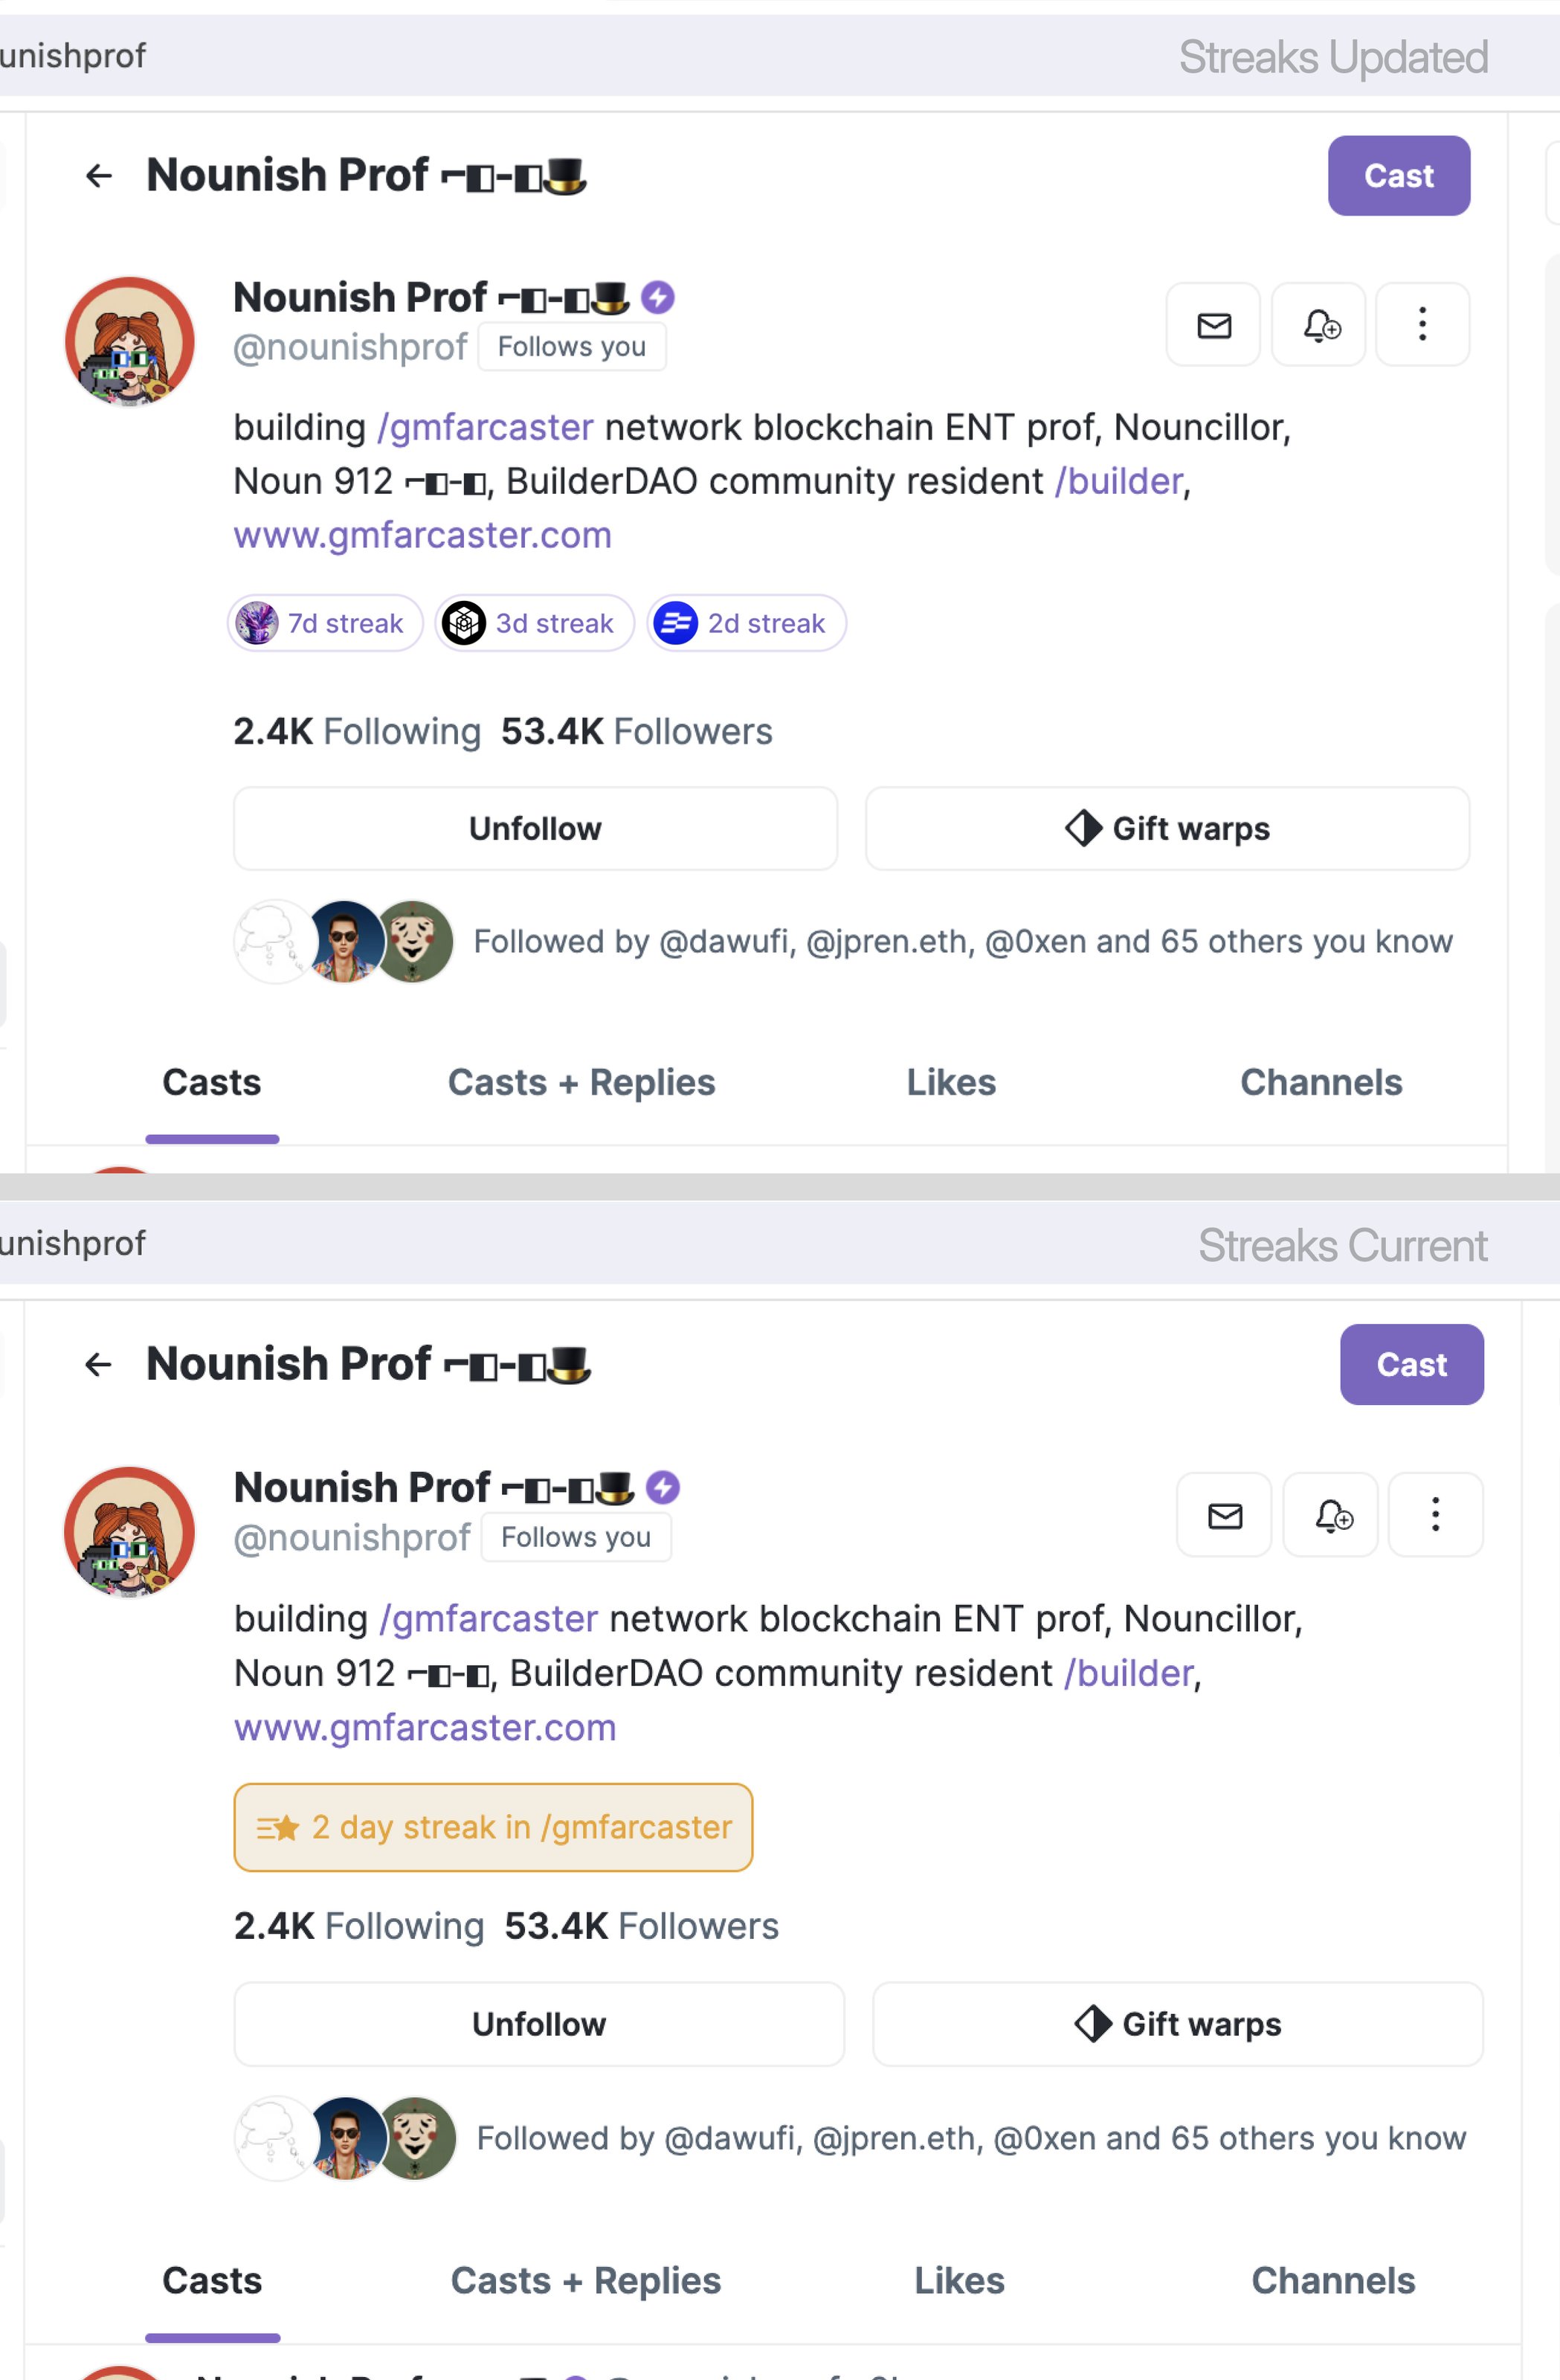Click the Cast button
The height and width of the screenshot is (2380, 1560).
coord(1398,176)
